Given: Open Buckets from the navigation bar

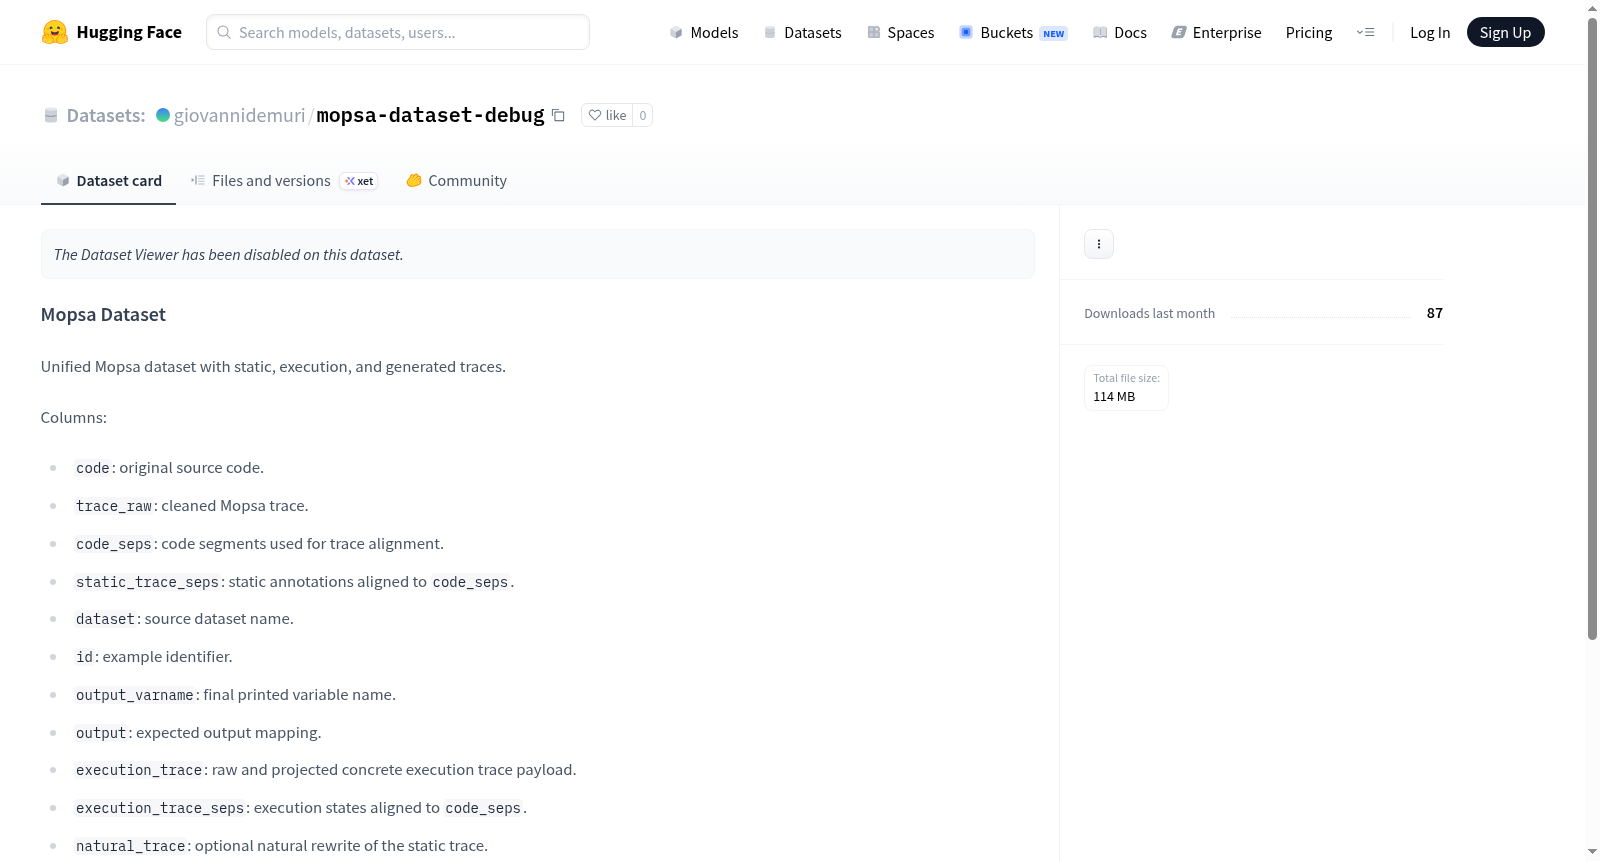Looking at the screenshot, I should point(1013,32).
